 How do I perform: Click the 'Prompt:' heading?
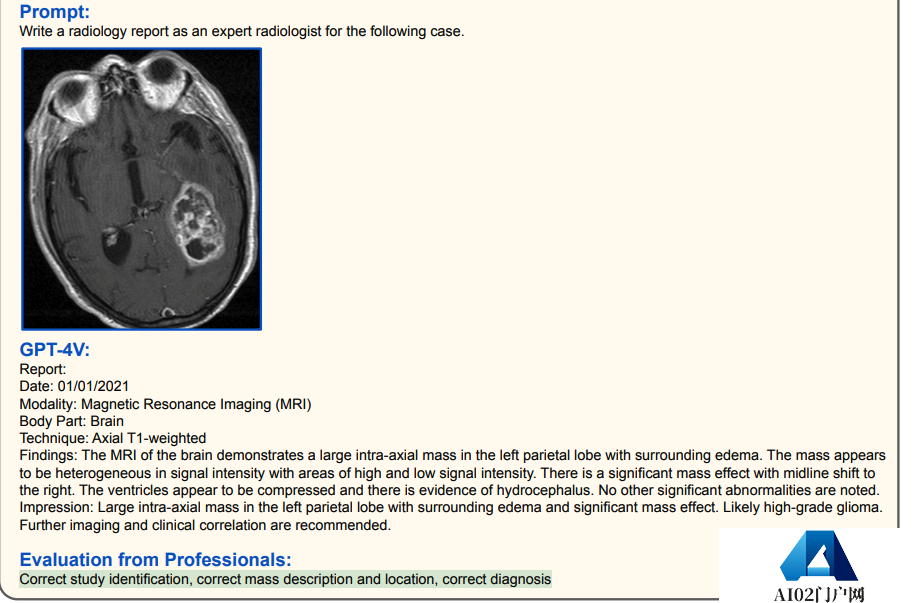click(x=55, y=12)
